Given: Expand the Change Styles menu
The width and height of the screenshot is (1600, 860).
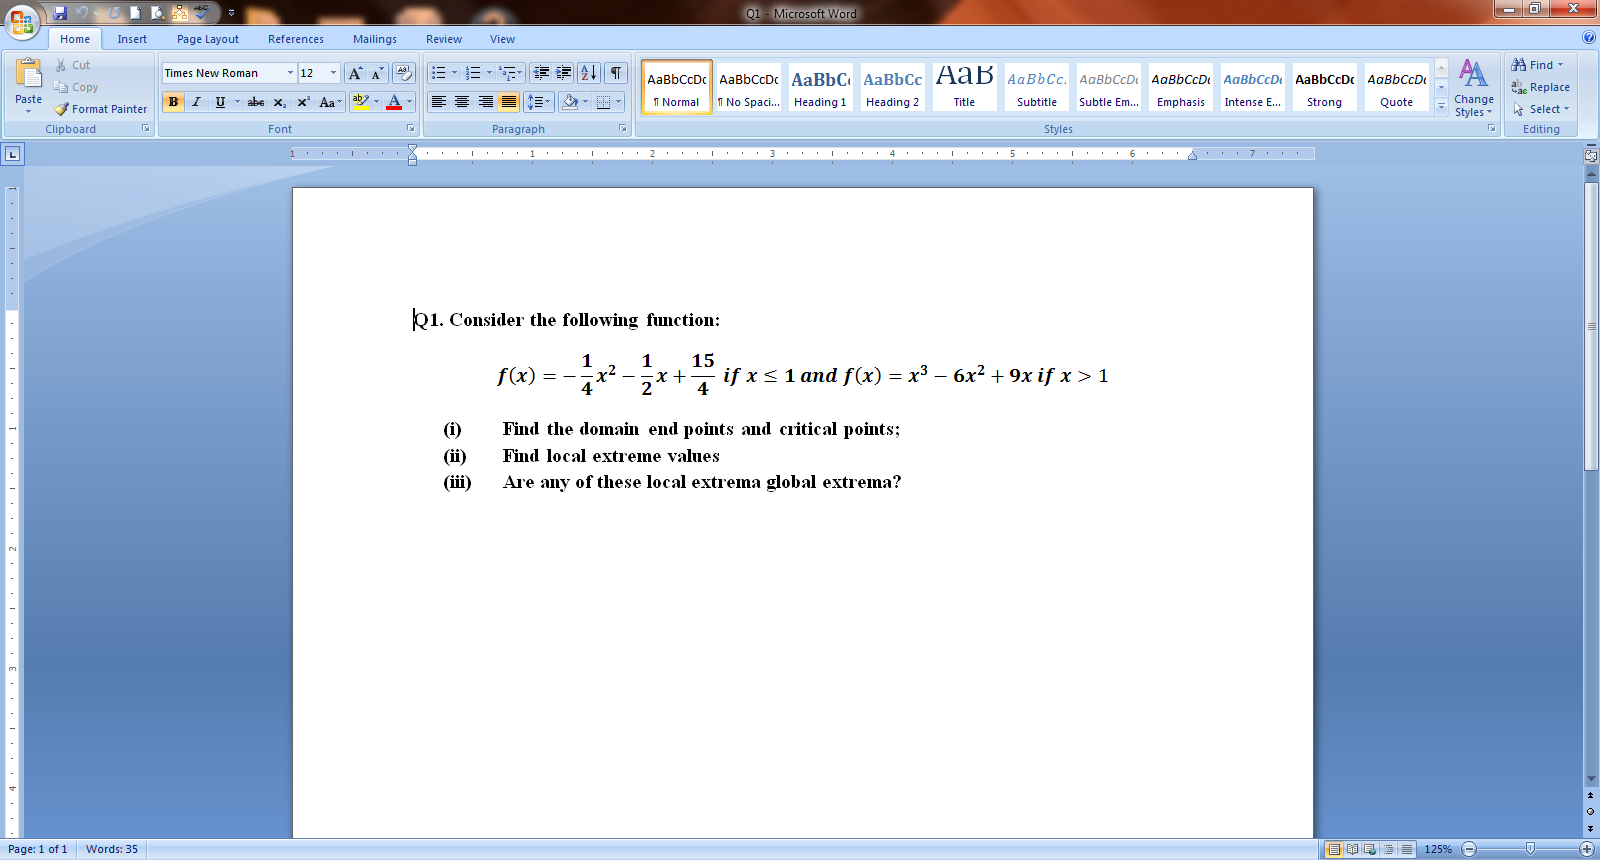Looking at the screenshot, I should [x=1473, y=88].
